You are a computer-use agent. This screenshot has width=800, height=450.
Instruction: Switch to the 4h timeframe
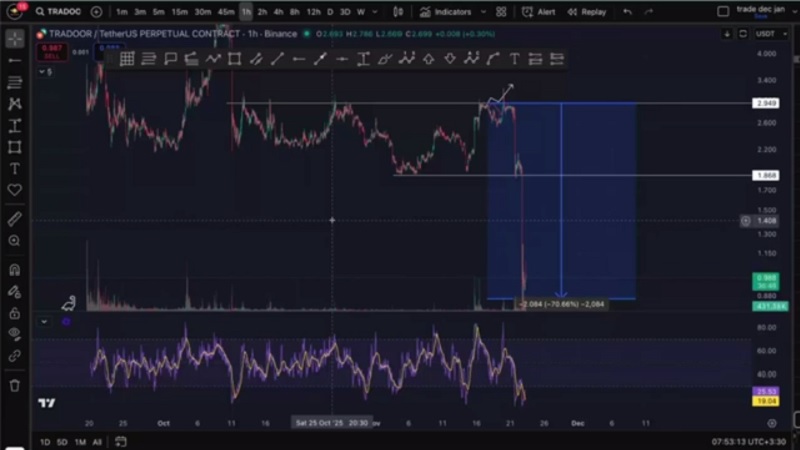point(278,12)
